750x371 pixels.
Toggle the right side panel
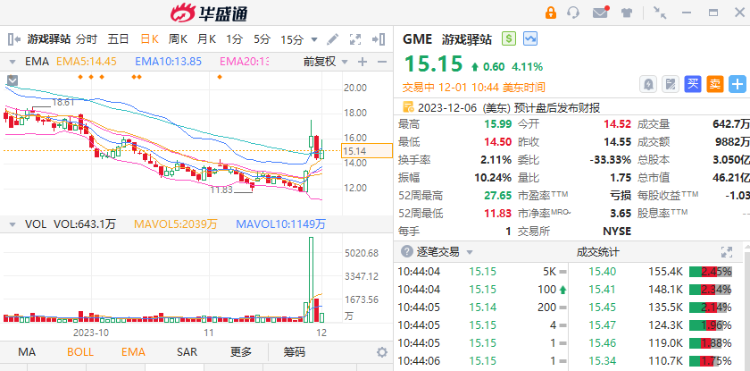pos(379,40)
